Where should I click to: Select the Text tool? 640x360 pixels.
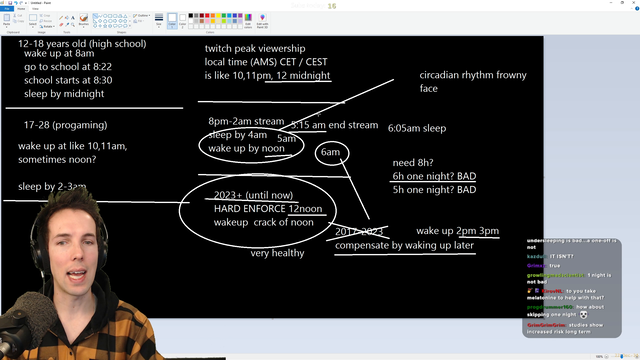point(73,18)
